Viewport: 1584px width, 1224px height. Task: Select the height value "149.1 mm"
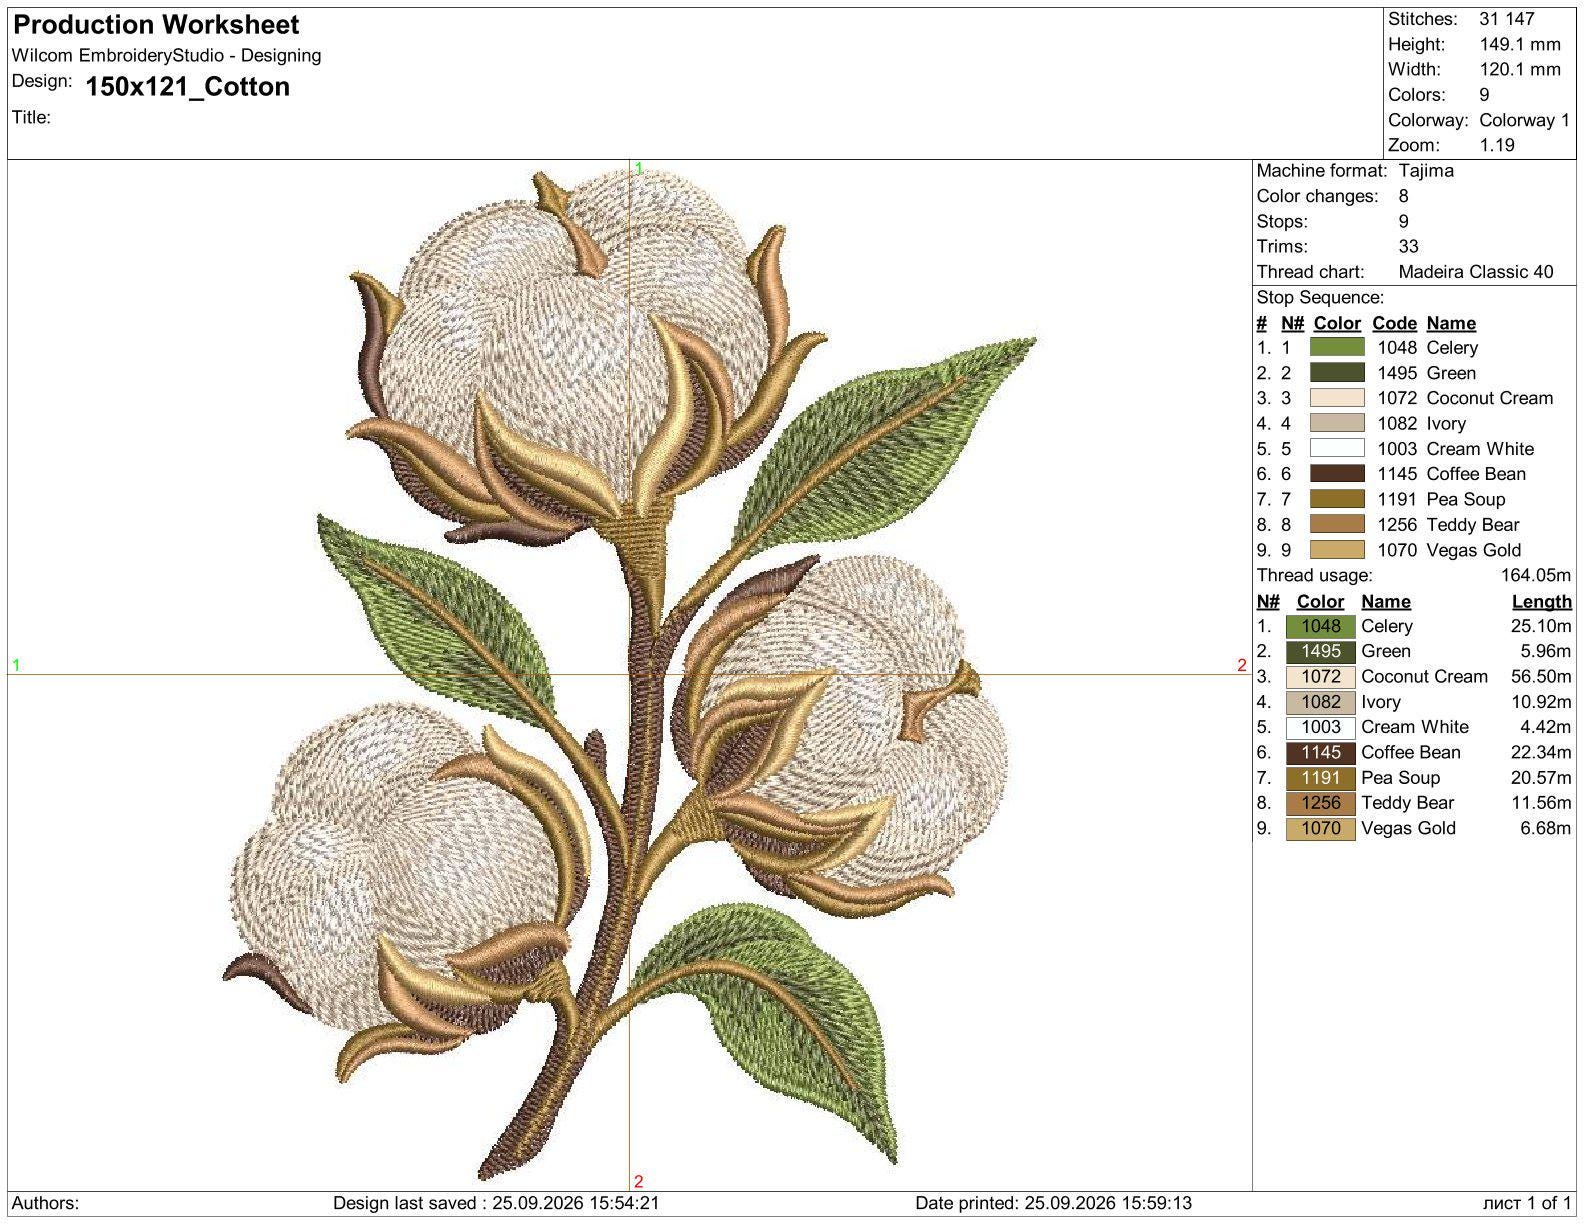1520,44
